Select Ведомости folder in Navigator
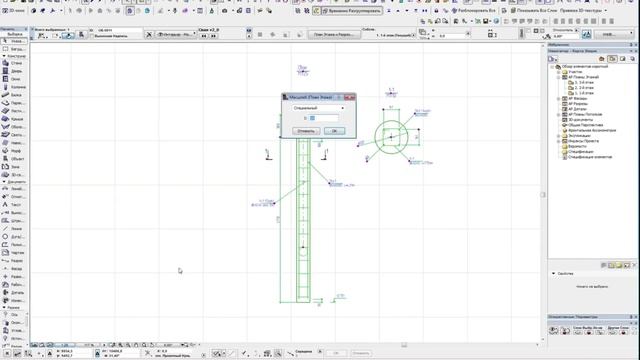The height and width of the screenshot is (360, 640). point(574,147)
